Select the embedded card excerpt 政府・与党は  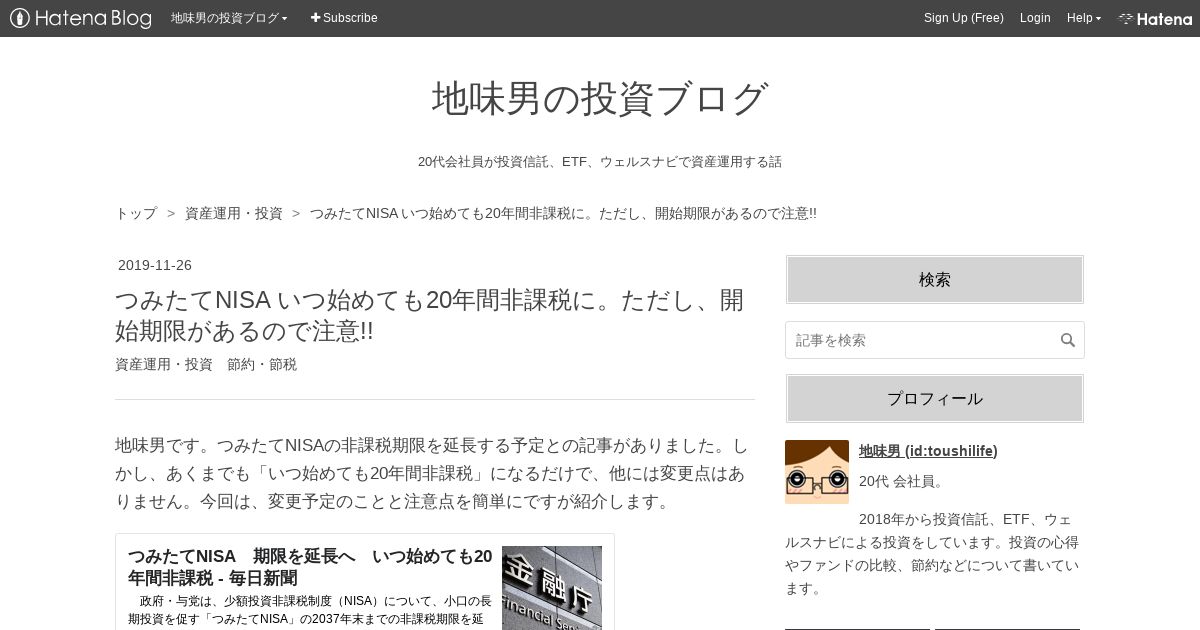(310, 610)
